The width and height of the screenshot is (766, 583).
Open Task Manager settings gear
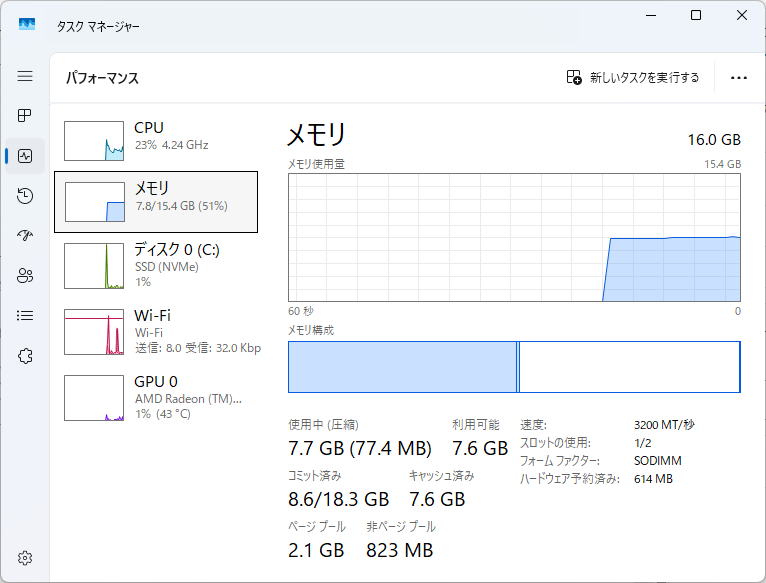coord(25,557)
